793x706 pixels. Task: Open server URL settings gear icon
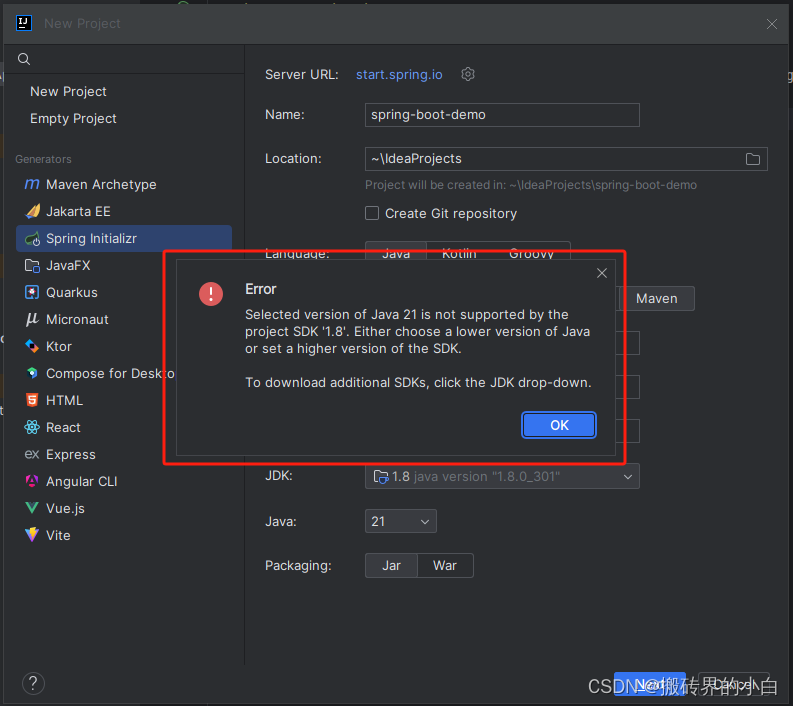[x=468, y=74]
